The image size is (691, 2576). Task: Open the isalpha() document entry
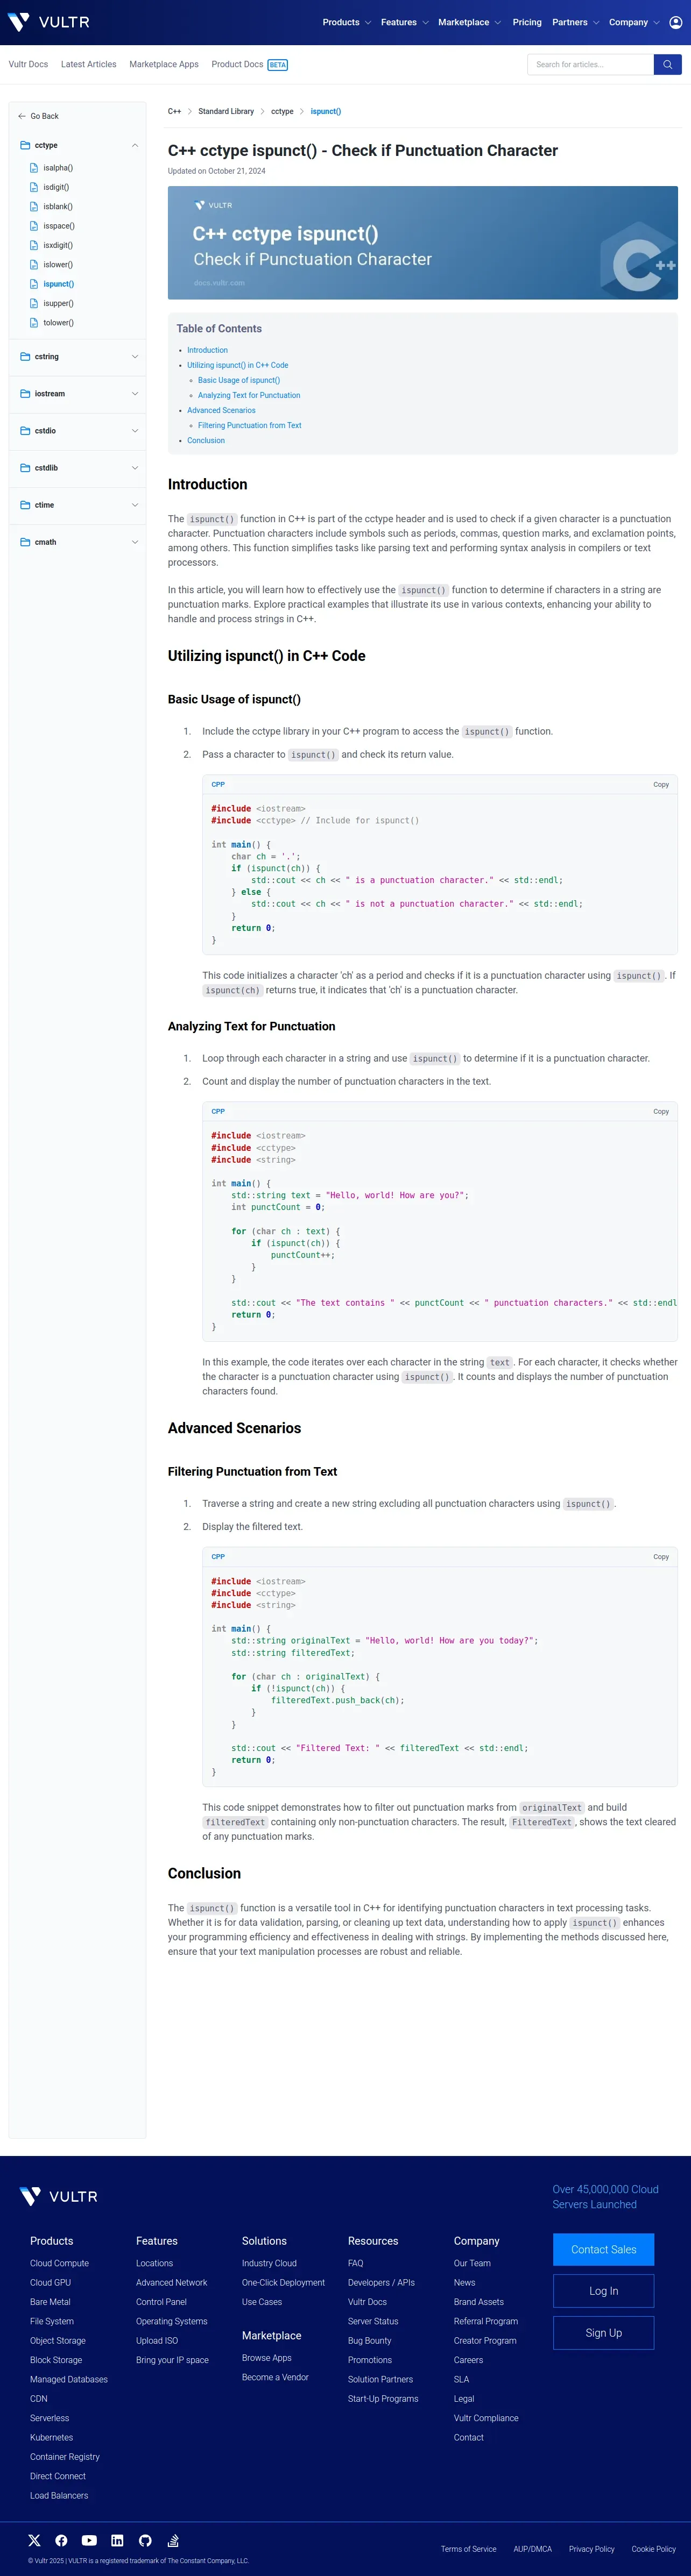[58, 168]
